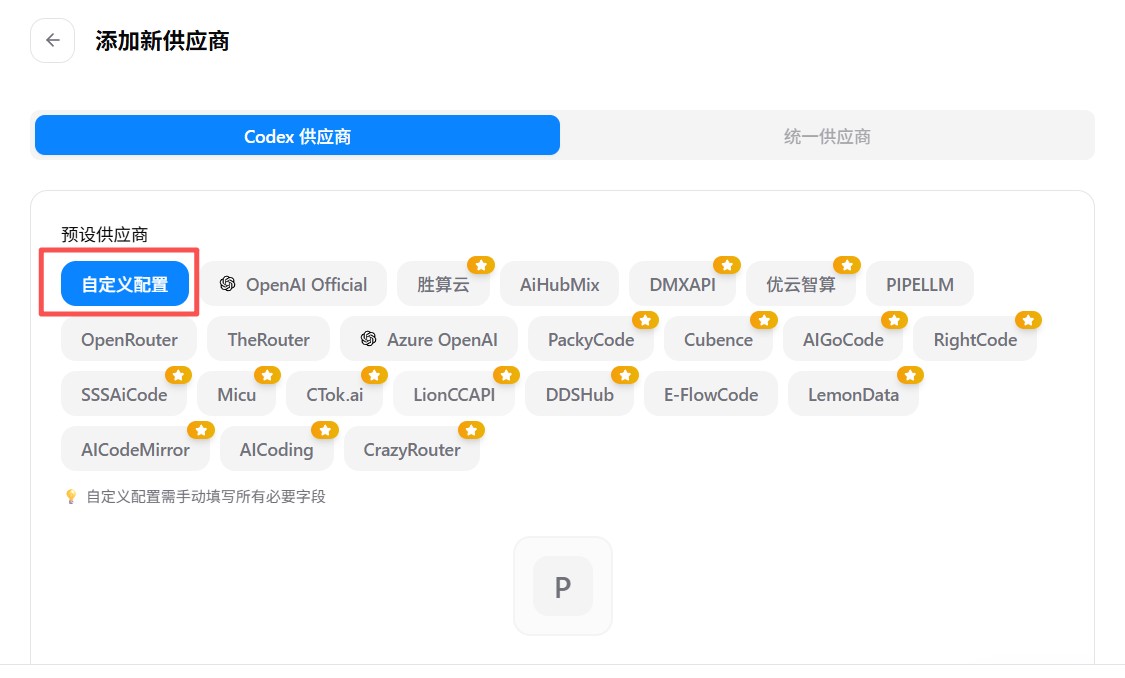Viewport: 1125px width, 678px height.
Task: Click the star badge on LemonData
Action: coord(910,375)
